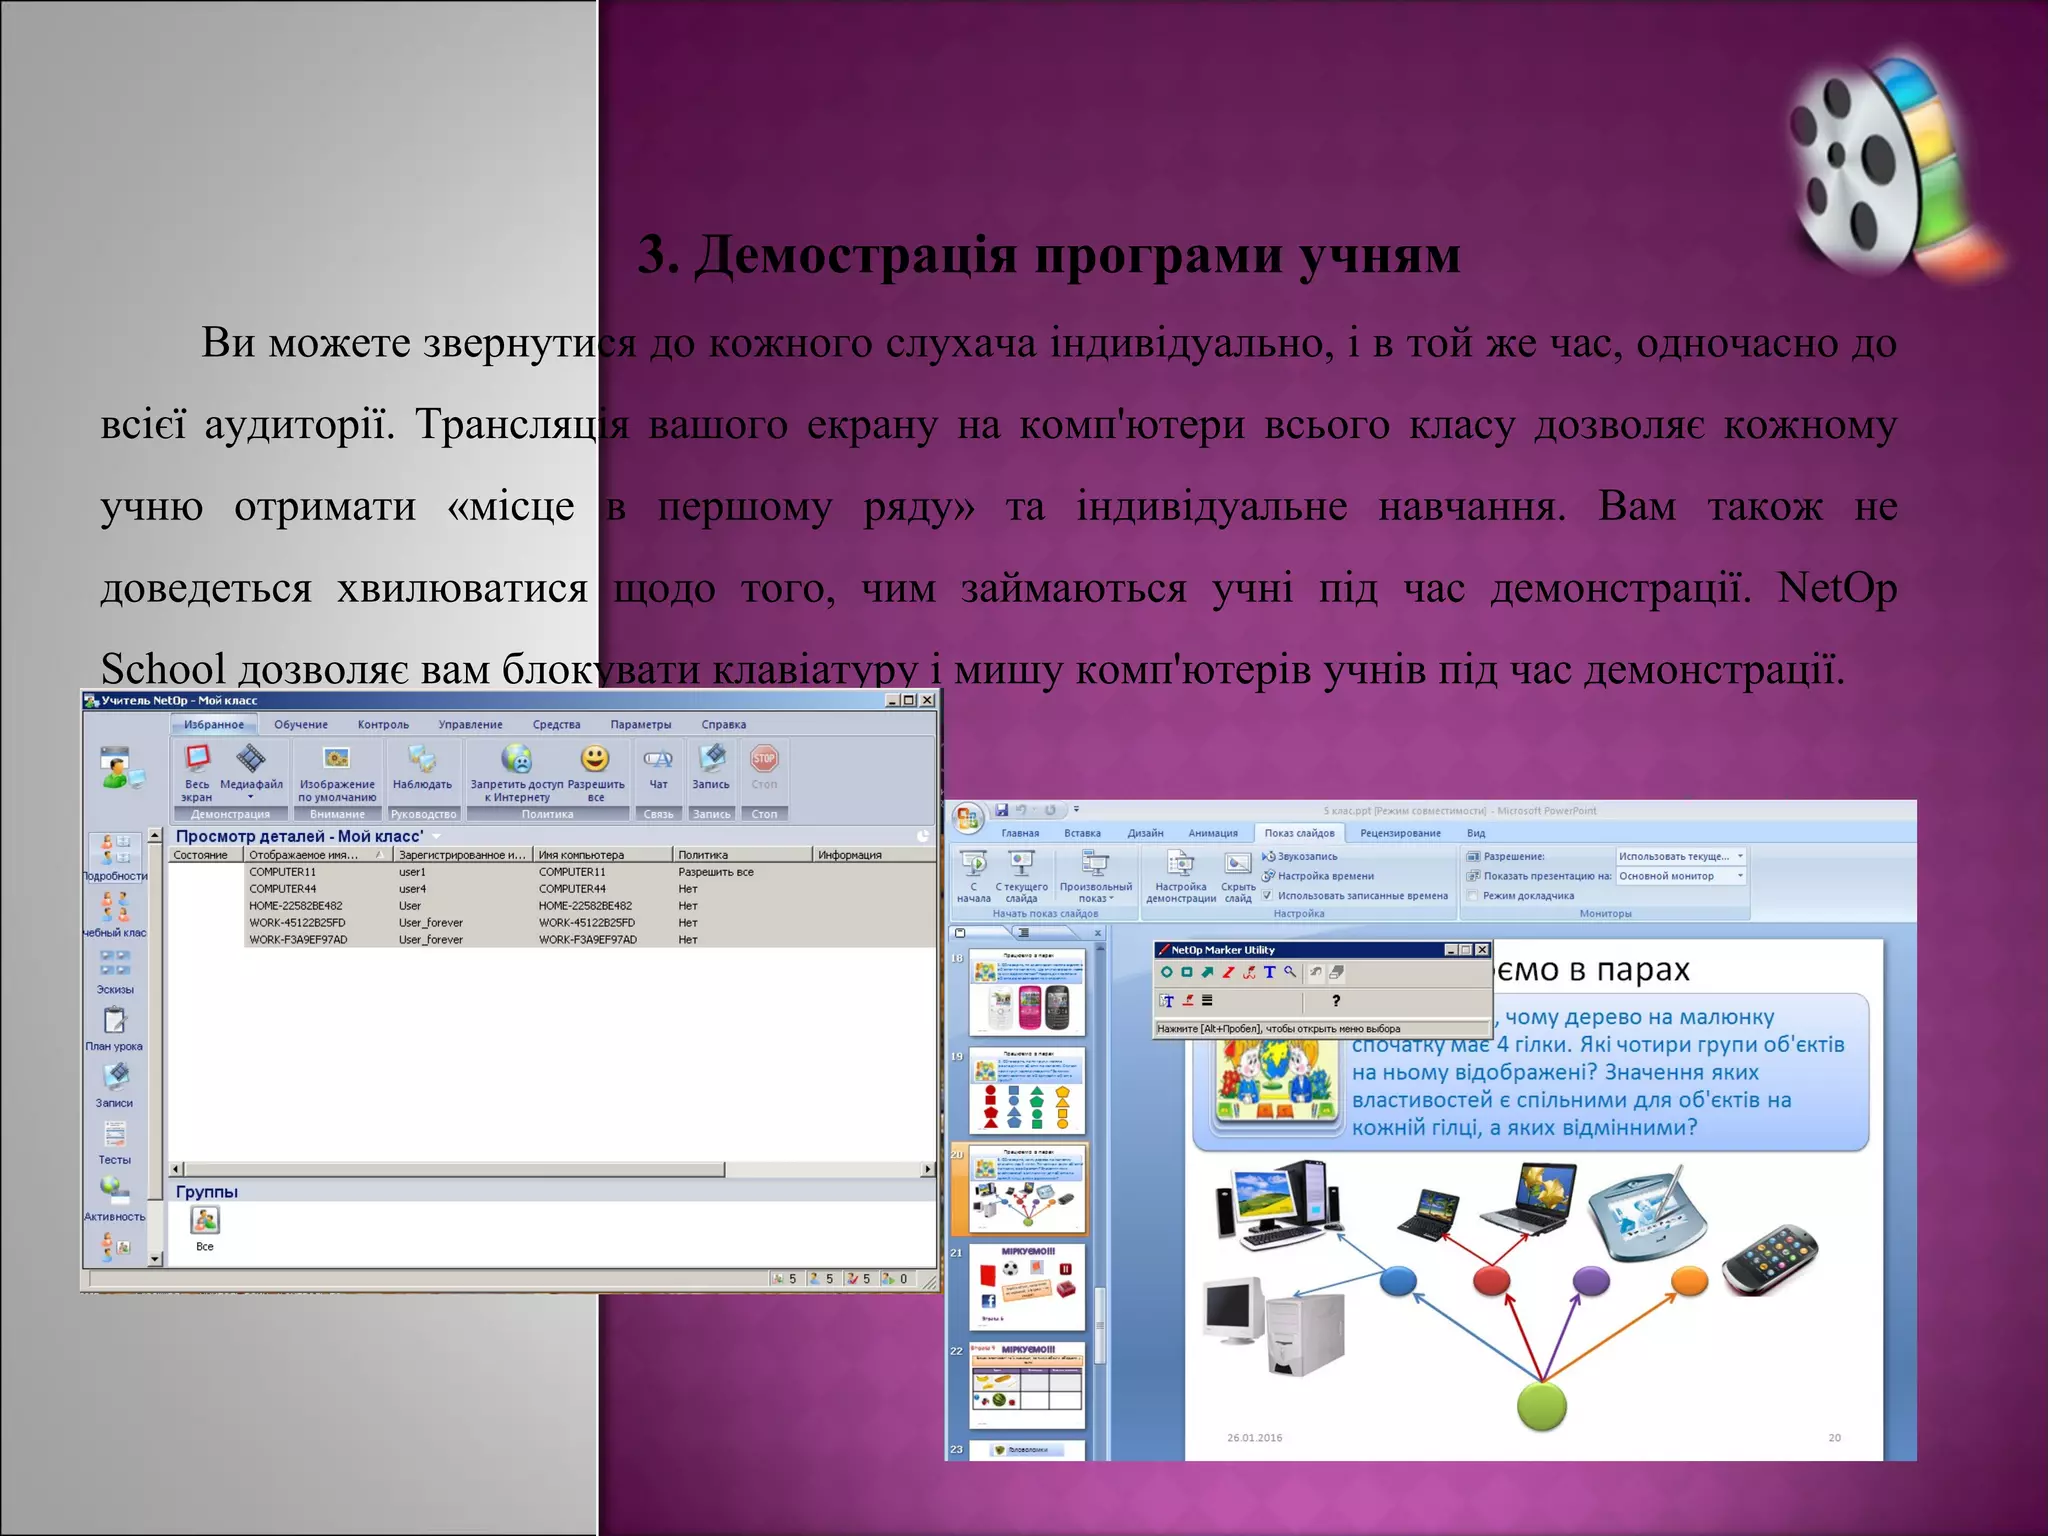Open the Разрешение dropdown list

(1740, 856)
